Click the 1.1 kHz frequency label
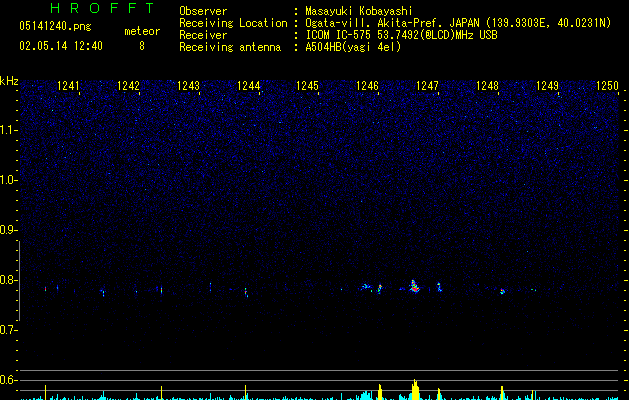Viewport: 629px width, 400px height. click(x=9, y=130)
